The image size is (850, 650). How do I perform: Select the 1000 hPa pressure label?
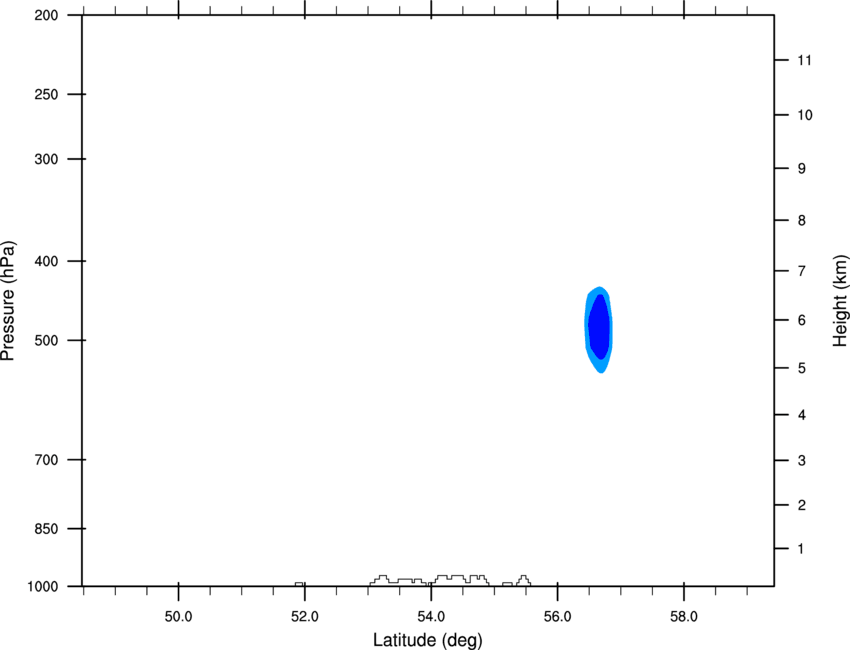[x=42, y=587]
